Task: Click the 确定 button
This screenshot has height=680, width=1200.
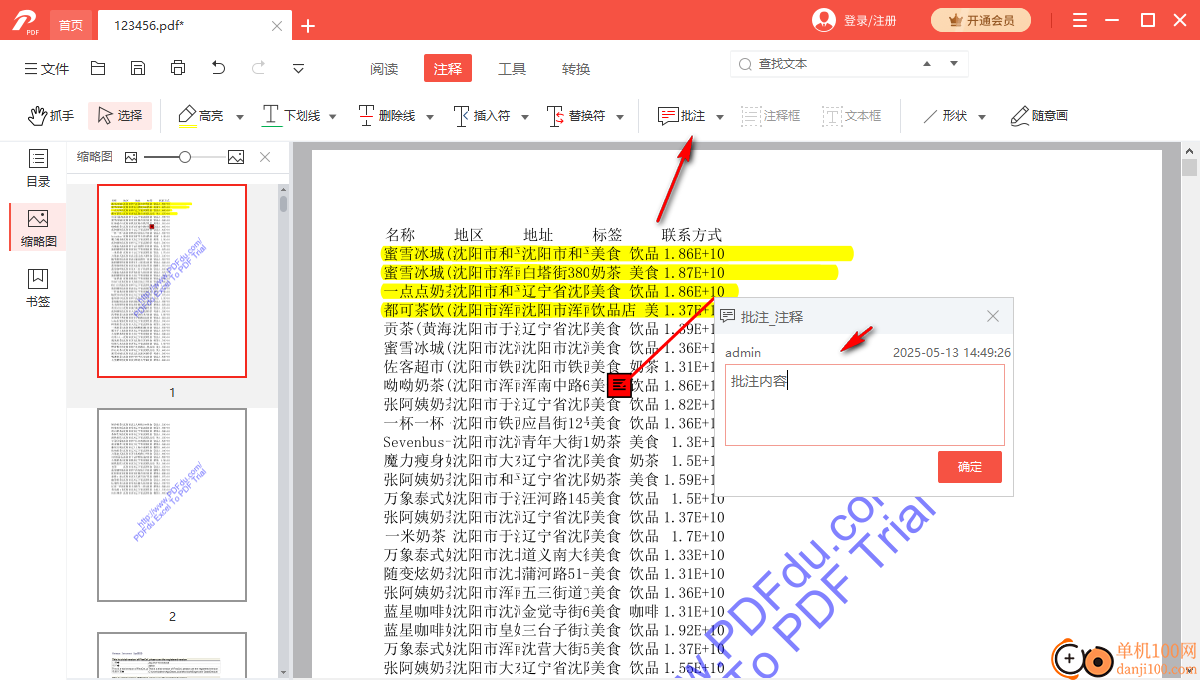Action: tap(970, 467)
